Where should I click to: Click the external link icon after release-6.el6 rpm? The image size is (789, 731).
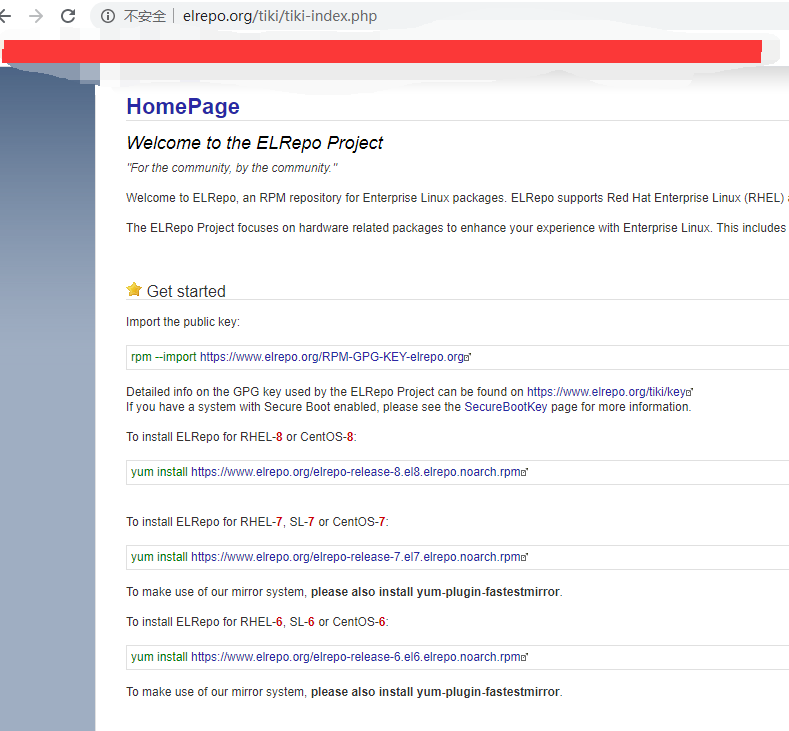(x=524, y=657)
